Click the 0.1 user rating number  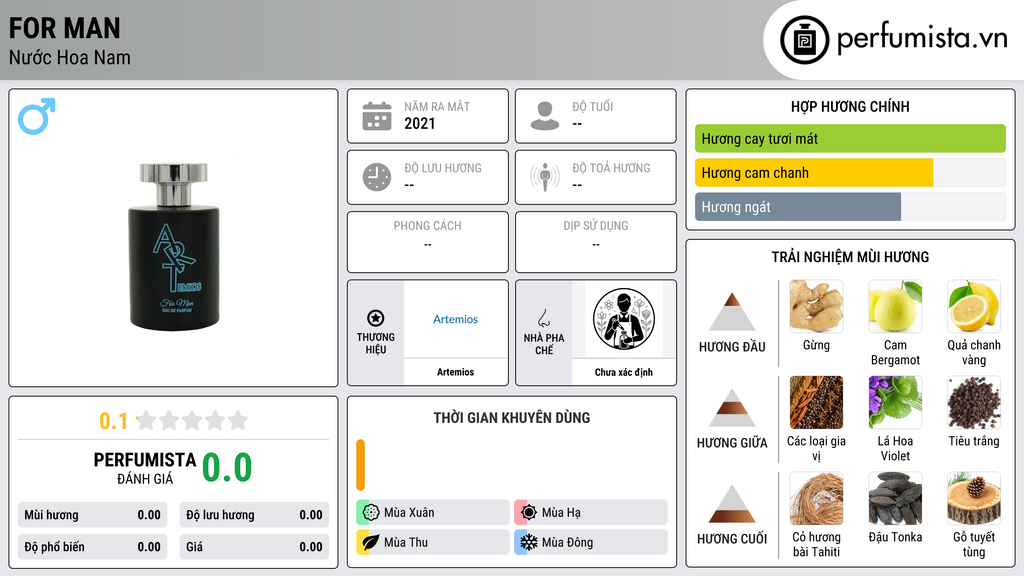pyautogui.click(x=113, y=421)
